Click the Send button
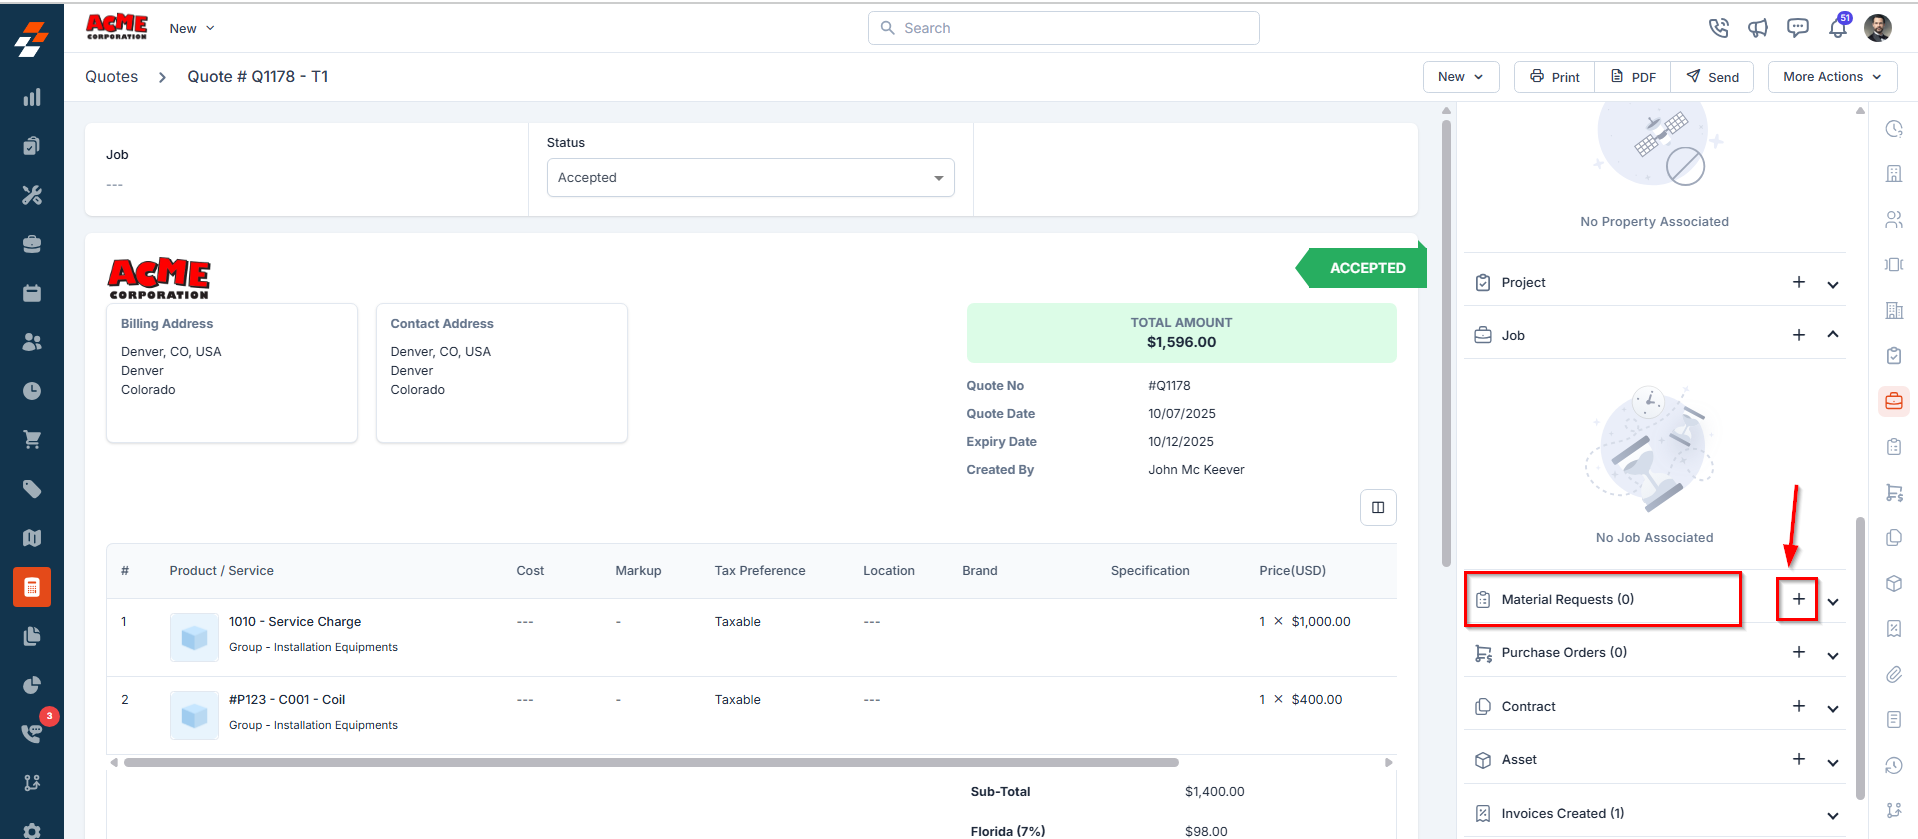This screenshot has width=1918, height=839. point(1712,77)
